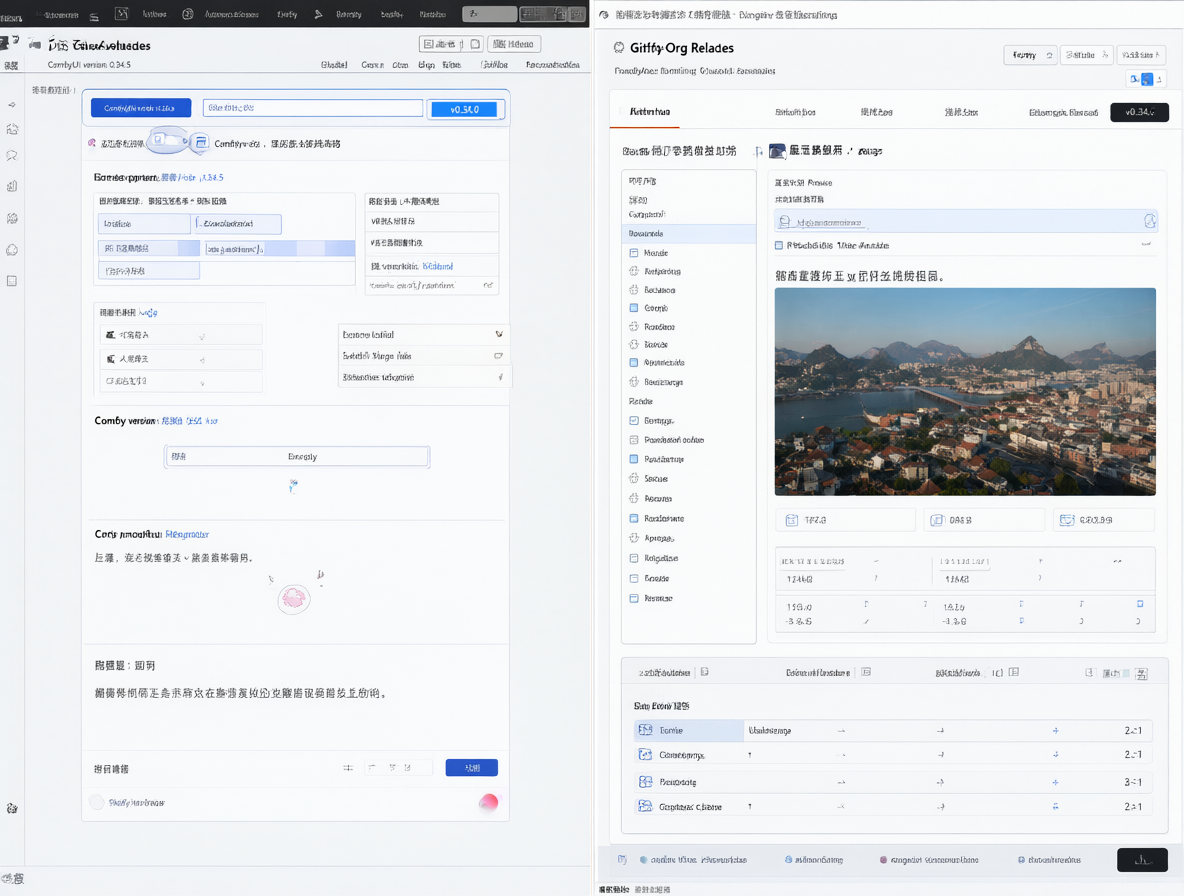Toggle the pill switch beside the Comfy label
The height and width of the screenshot is (896, 1184).
tap(169, 140)
